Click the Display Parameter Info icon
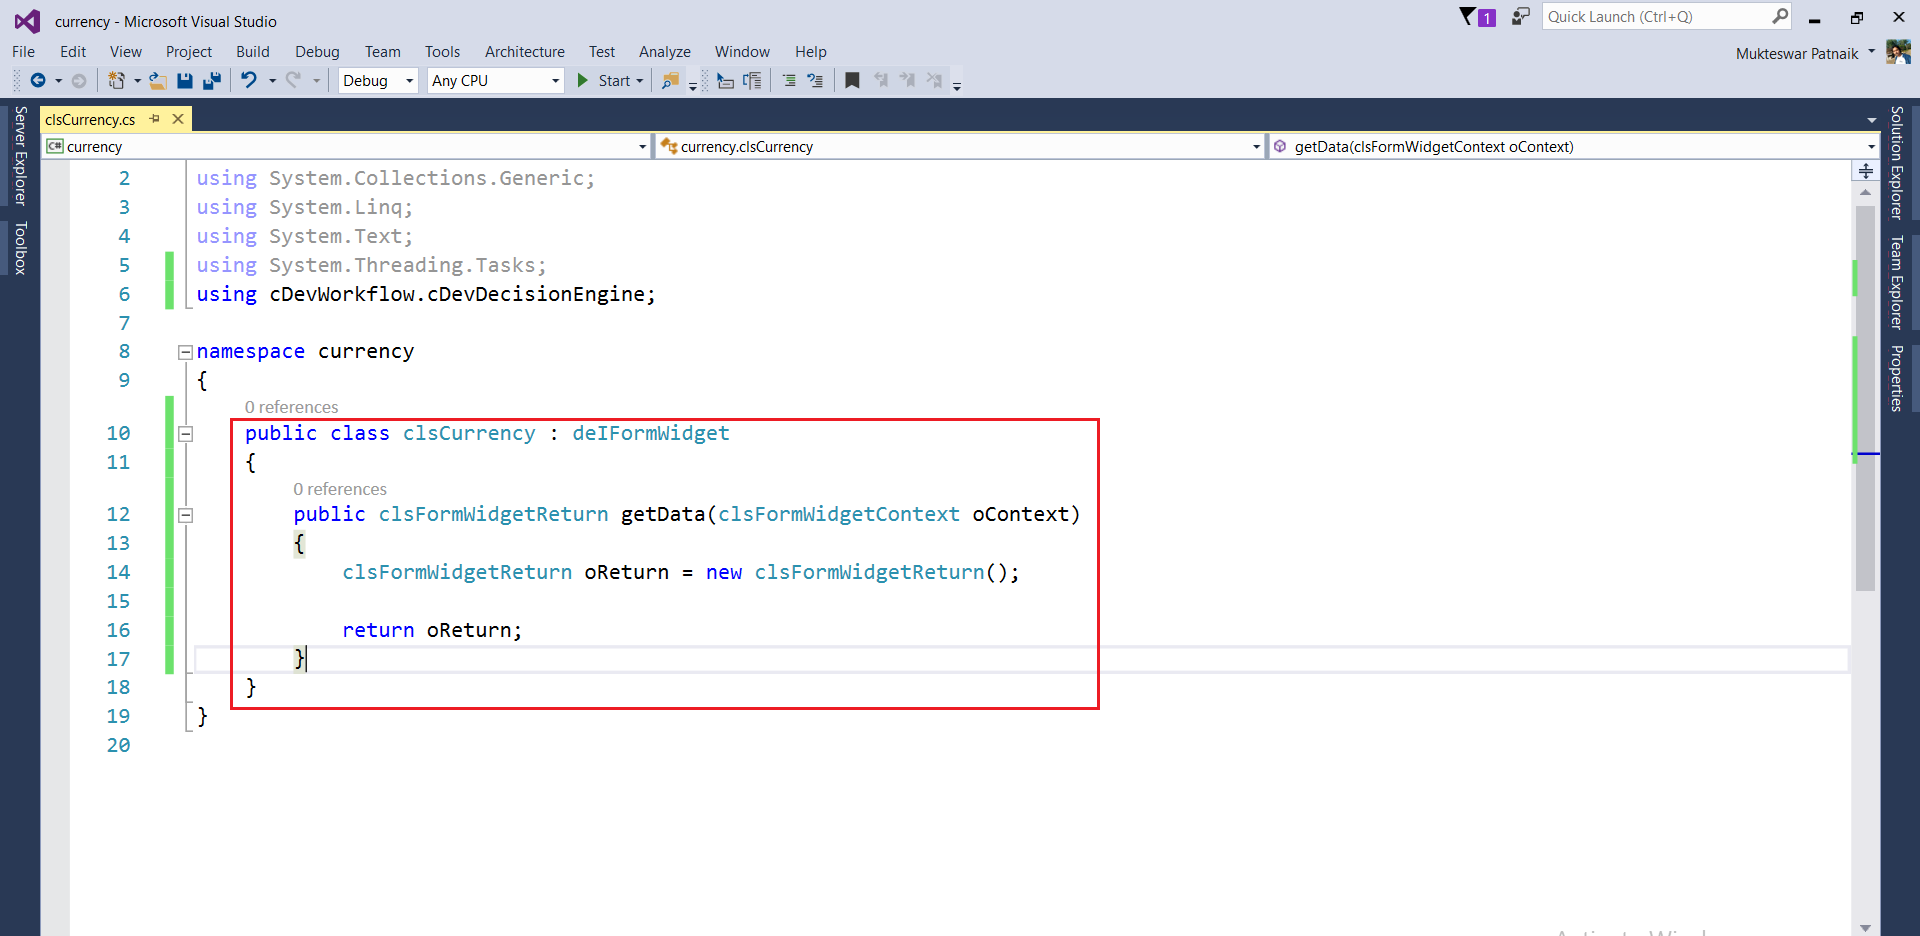The width and height of the screenshot is (1920, 936). pyautogui.click(x=752, y=81)
